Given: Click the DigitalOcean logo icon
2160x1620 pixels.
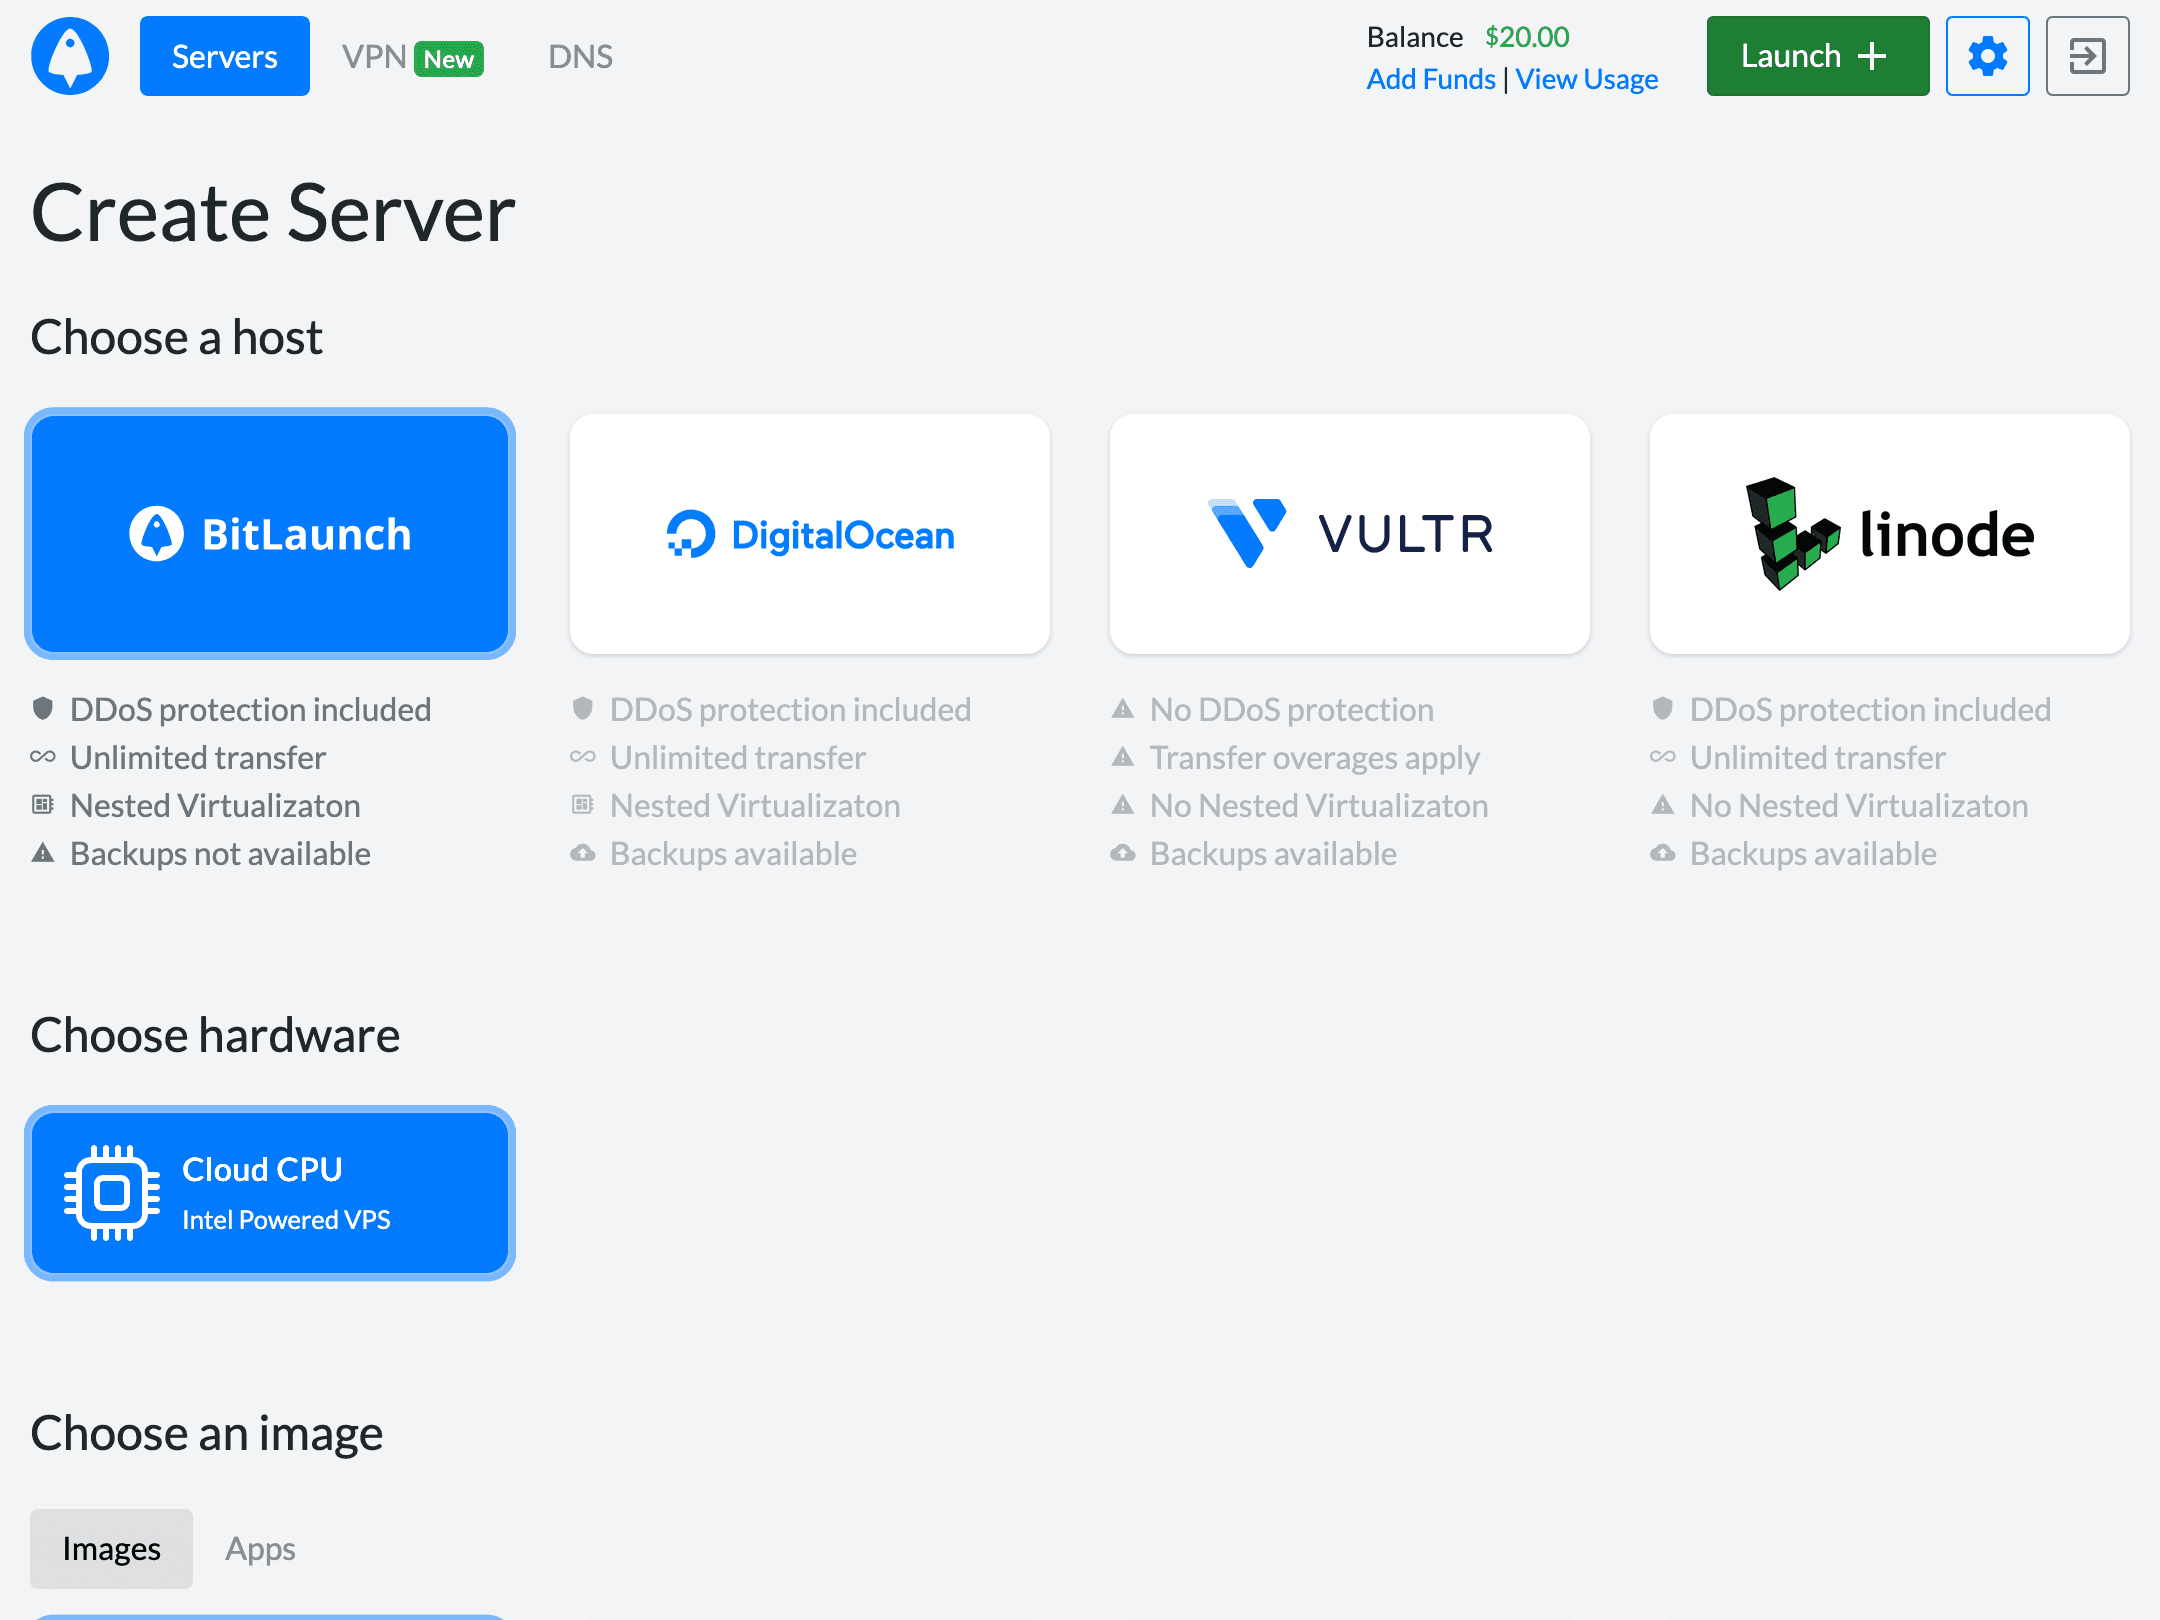Looking at the screenshot, I should point(691,534).
